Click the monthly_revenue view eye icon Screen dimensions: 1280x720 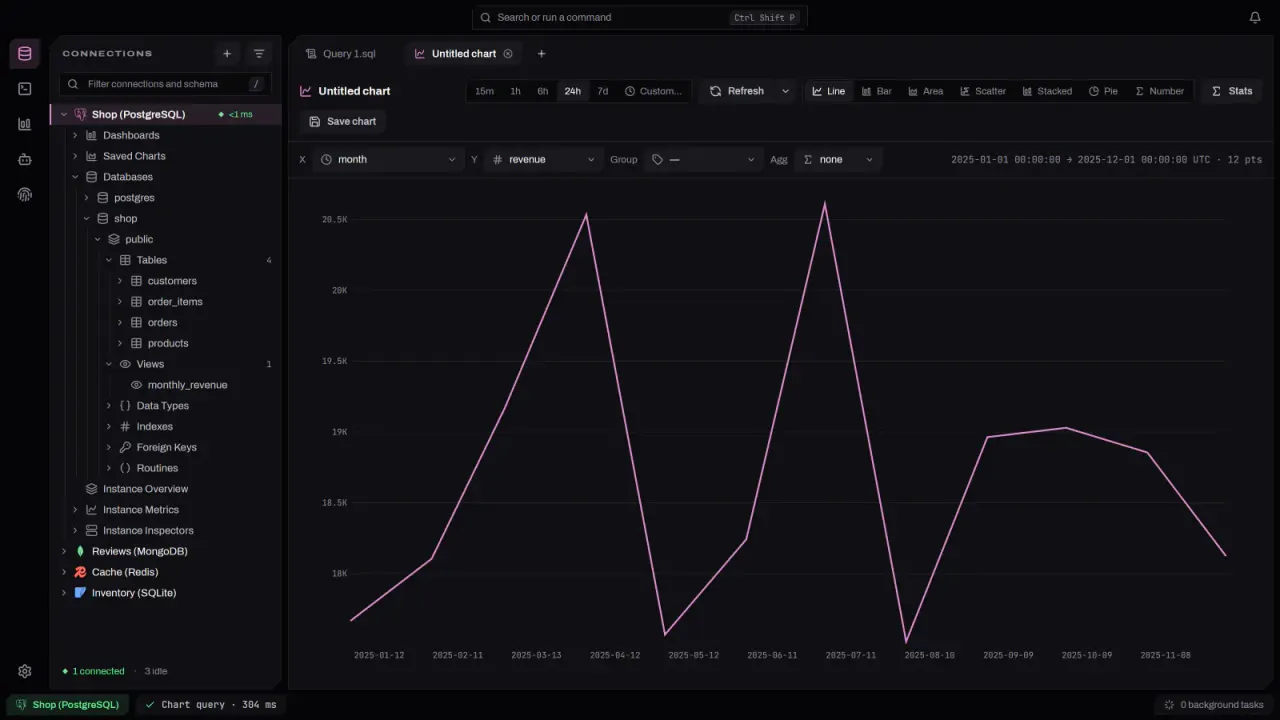pyautogui.click(x=137, y=385)
